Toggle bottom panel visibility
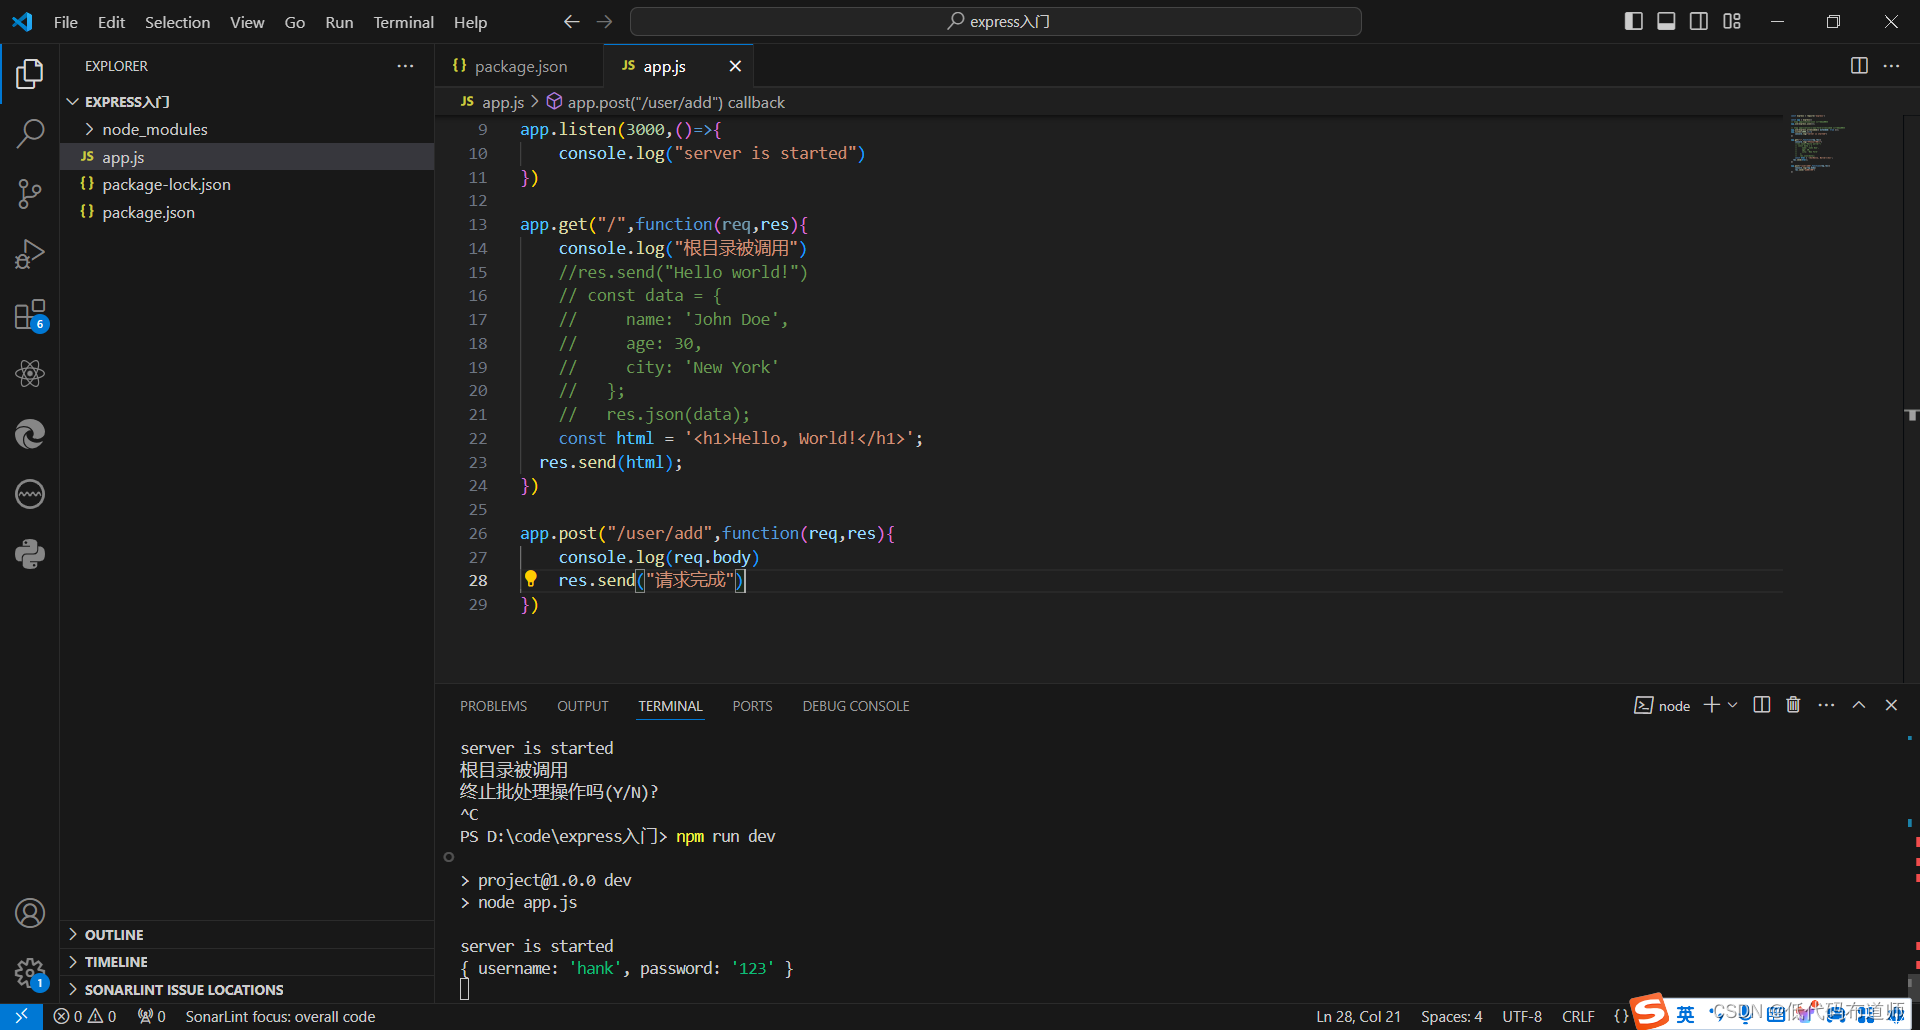Viewport: 1920px width, 1030px height. (1666, 21)
